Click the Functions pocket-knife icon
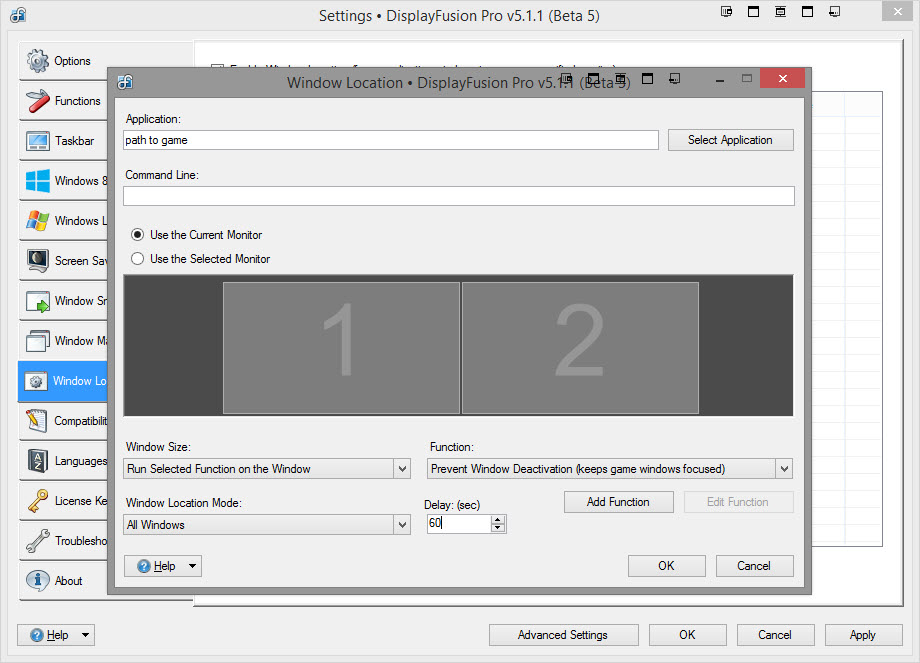 click(38, 101)
